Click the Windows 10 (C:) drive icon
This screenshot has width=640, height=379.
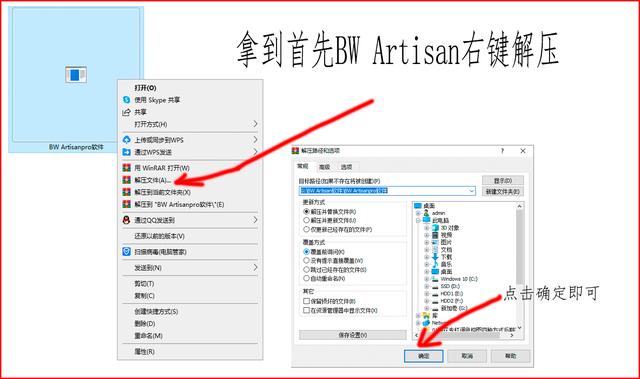(435, 279)
